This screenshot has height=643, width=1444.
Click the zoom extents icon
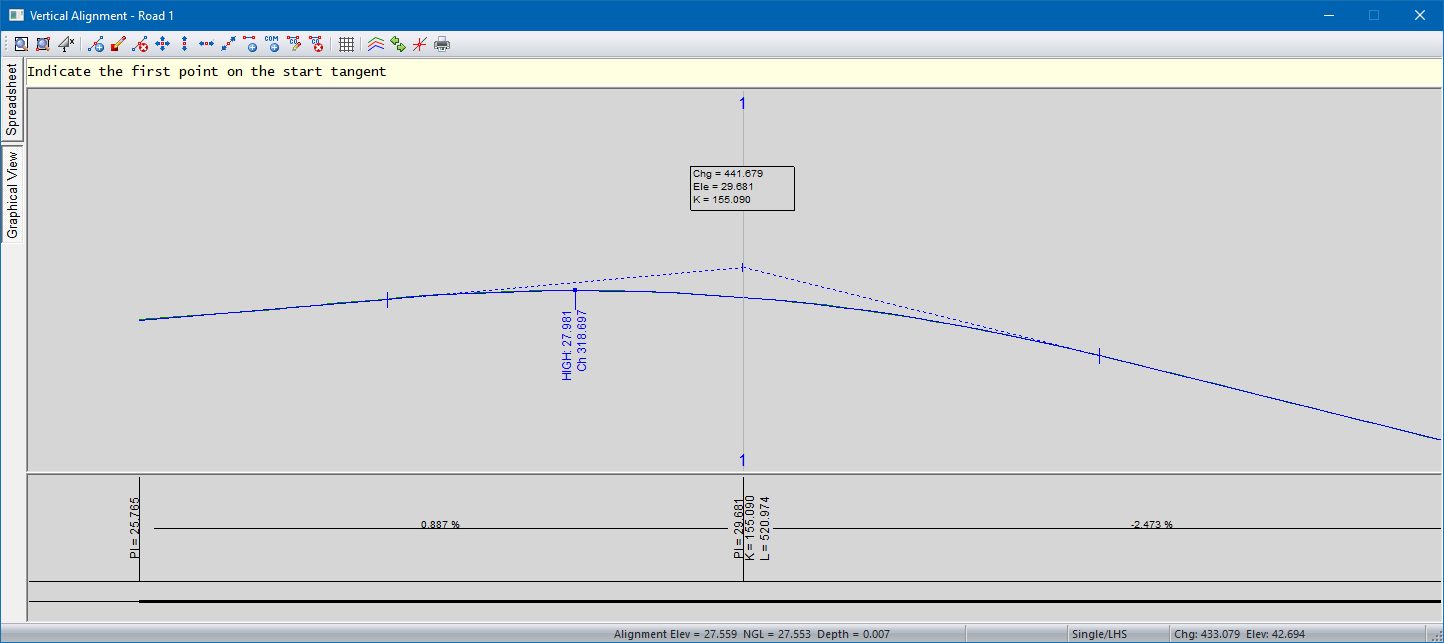(43, 44)
